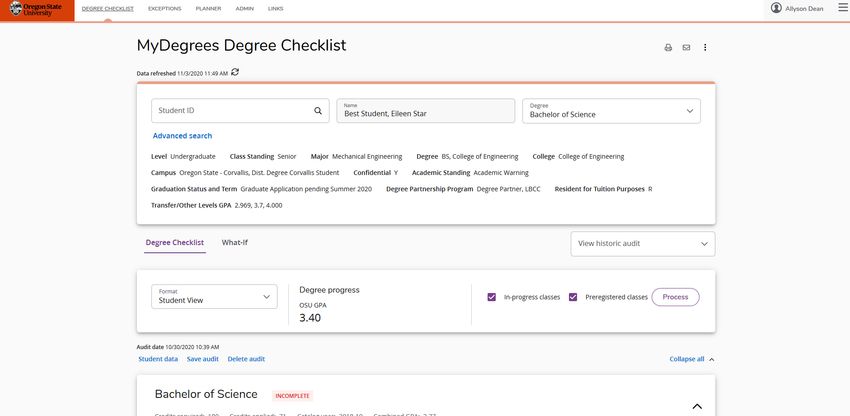The image size is (850, 416).
Task: Print the degree checklist
Action: pos(668,48)
